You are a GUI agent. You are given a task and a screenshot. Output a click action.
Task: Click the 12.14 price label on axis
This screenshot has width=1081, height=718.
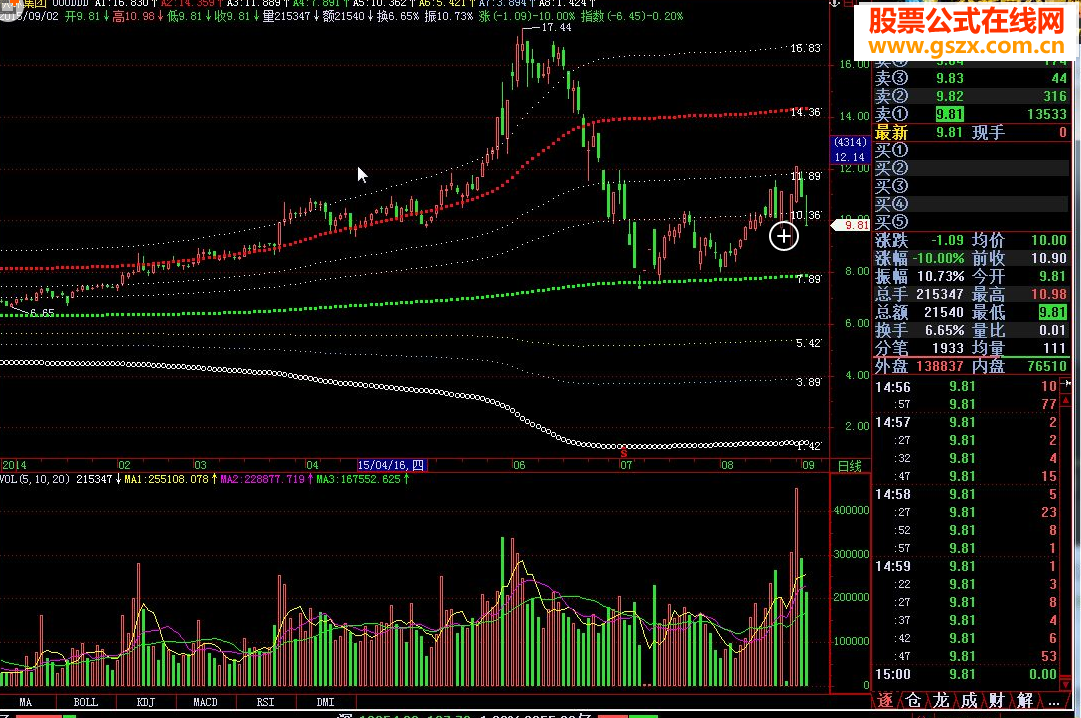pos(849,157)
